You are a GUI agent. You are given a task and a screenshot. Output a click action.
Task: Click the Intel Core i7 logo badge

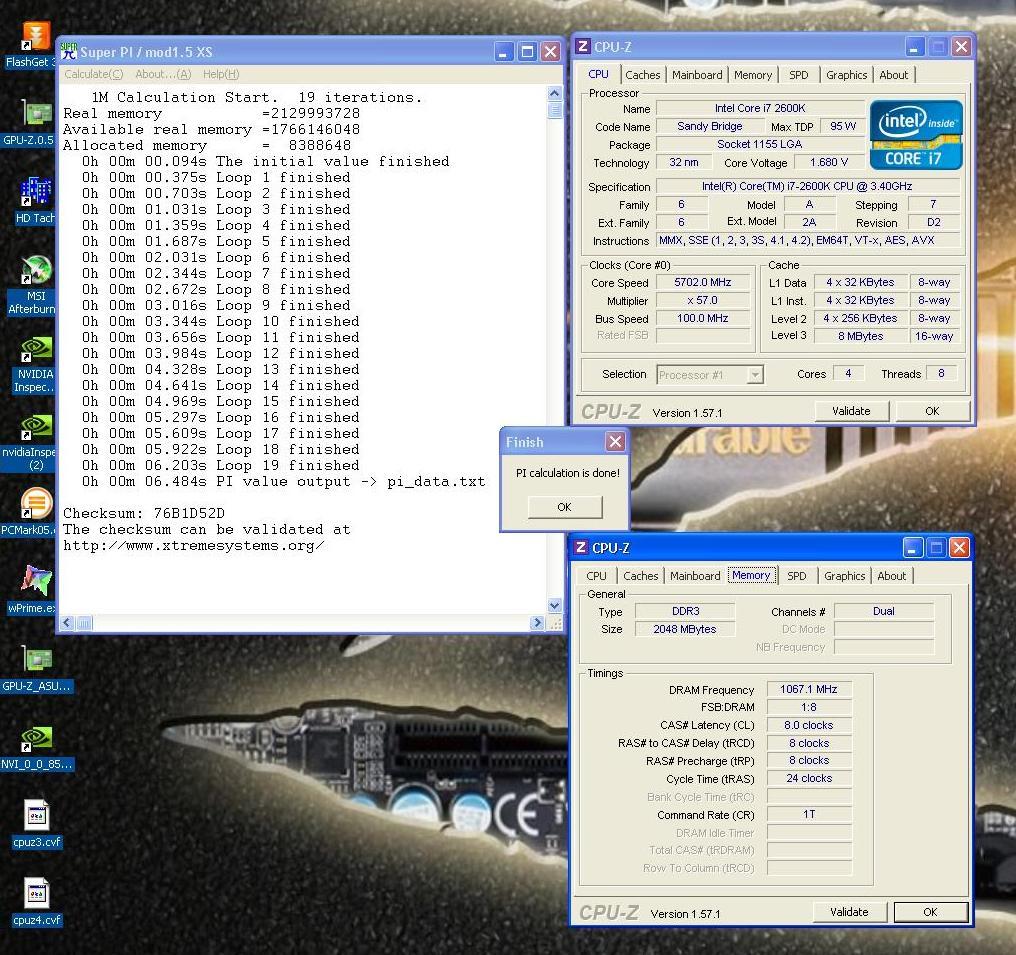point(916,135)
